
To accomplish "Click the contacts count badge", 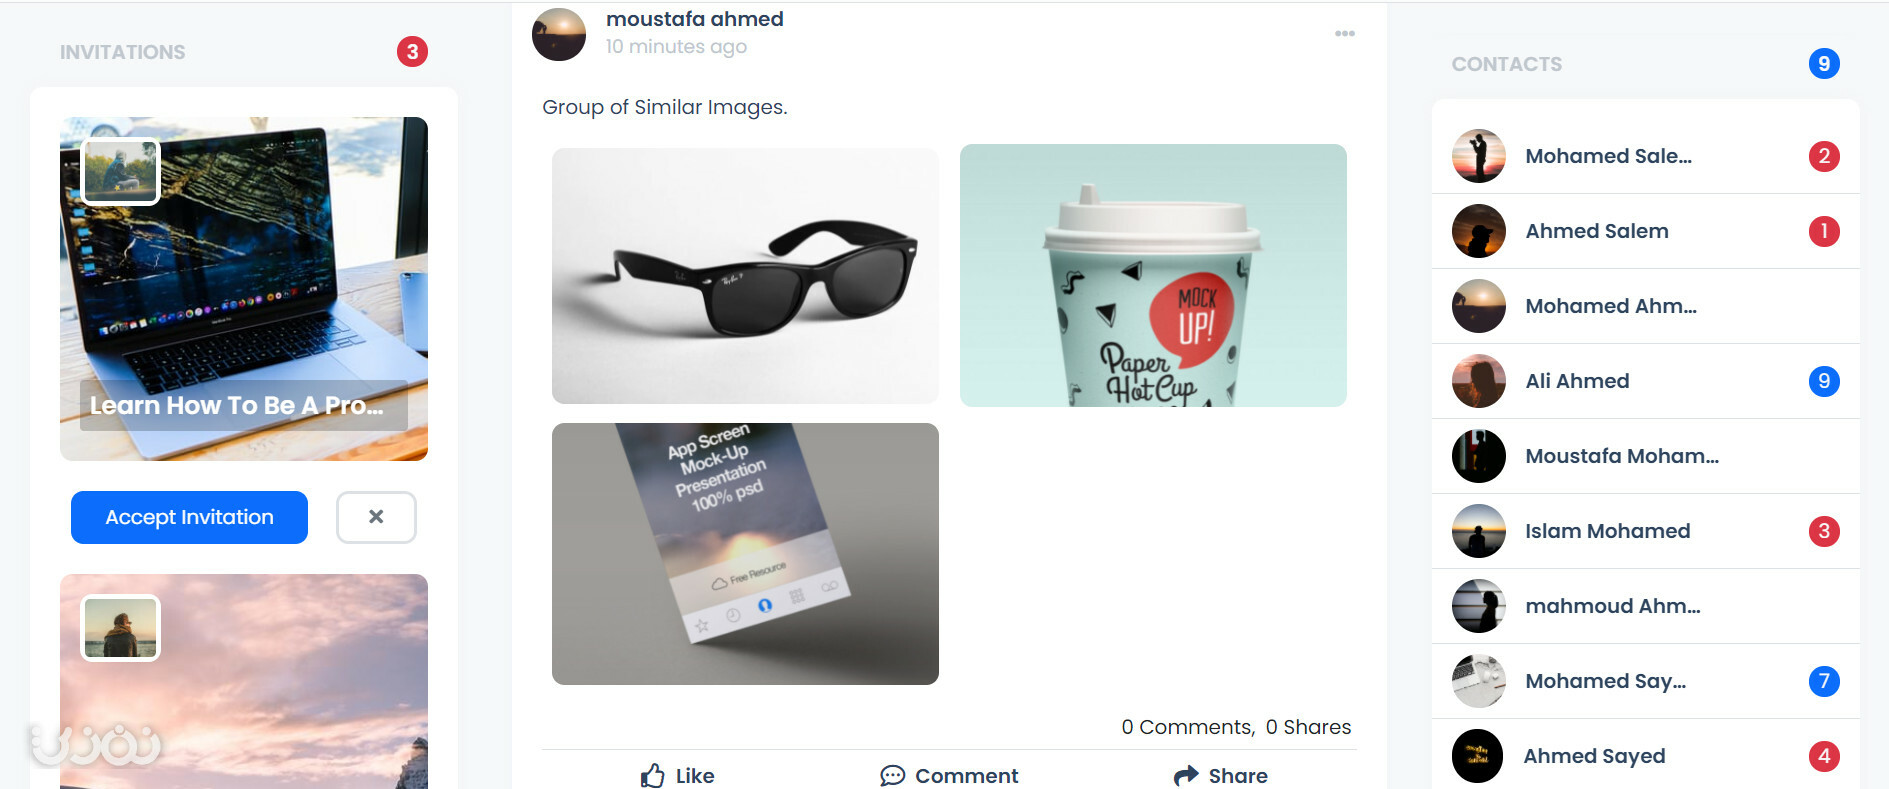I will 1824,64.
